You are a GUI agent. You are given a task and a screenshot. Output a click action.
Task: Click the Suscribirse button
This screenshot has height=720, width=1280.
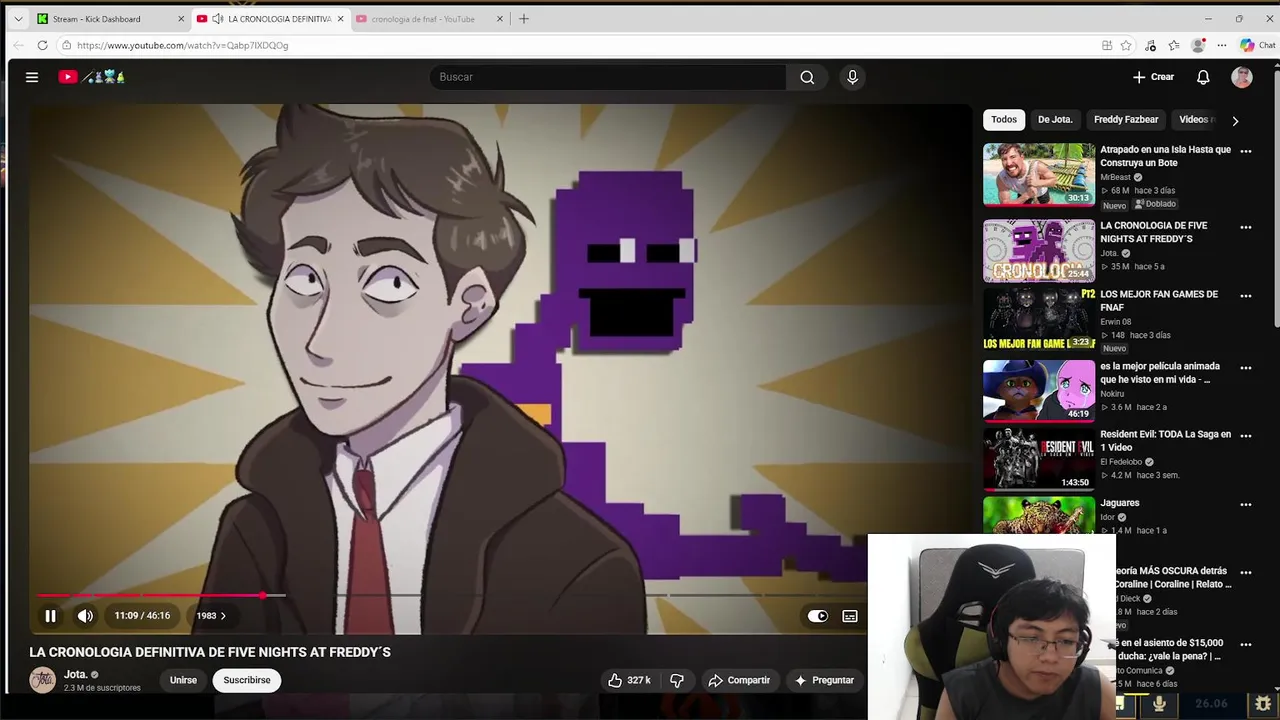pos(247,680)
